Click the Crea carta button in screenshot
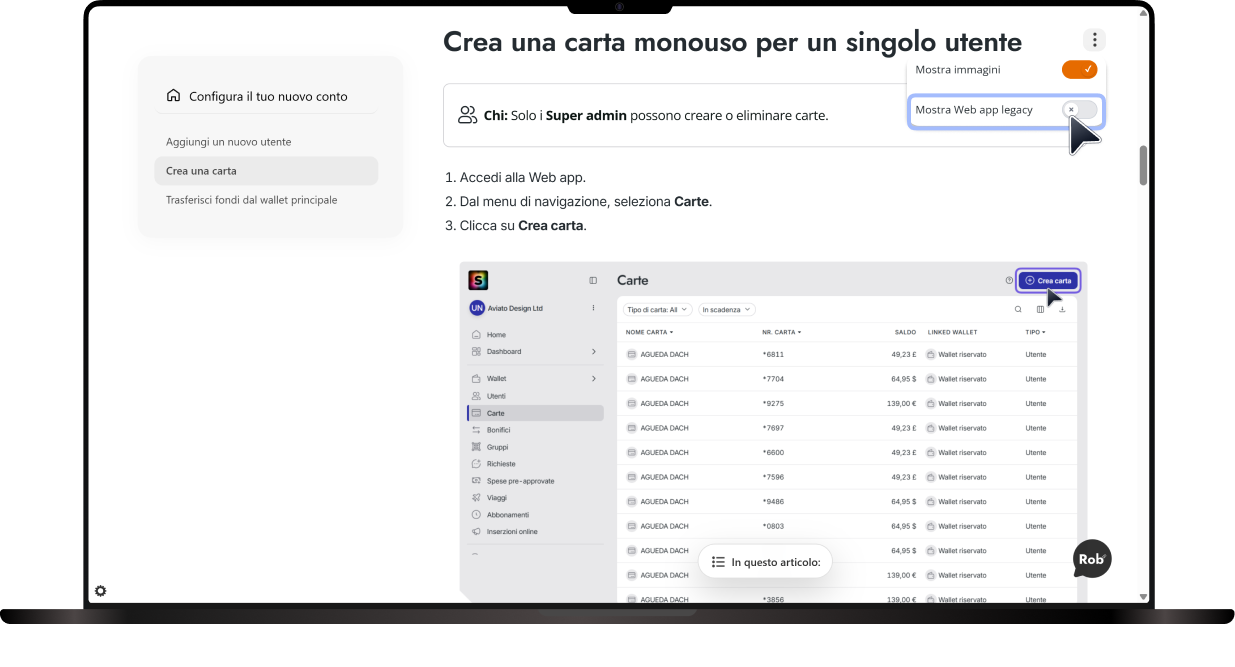1235x667 pixels. click(x=1048, y=280)
